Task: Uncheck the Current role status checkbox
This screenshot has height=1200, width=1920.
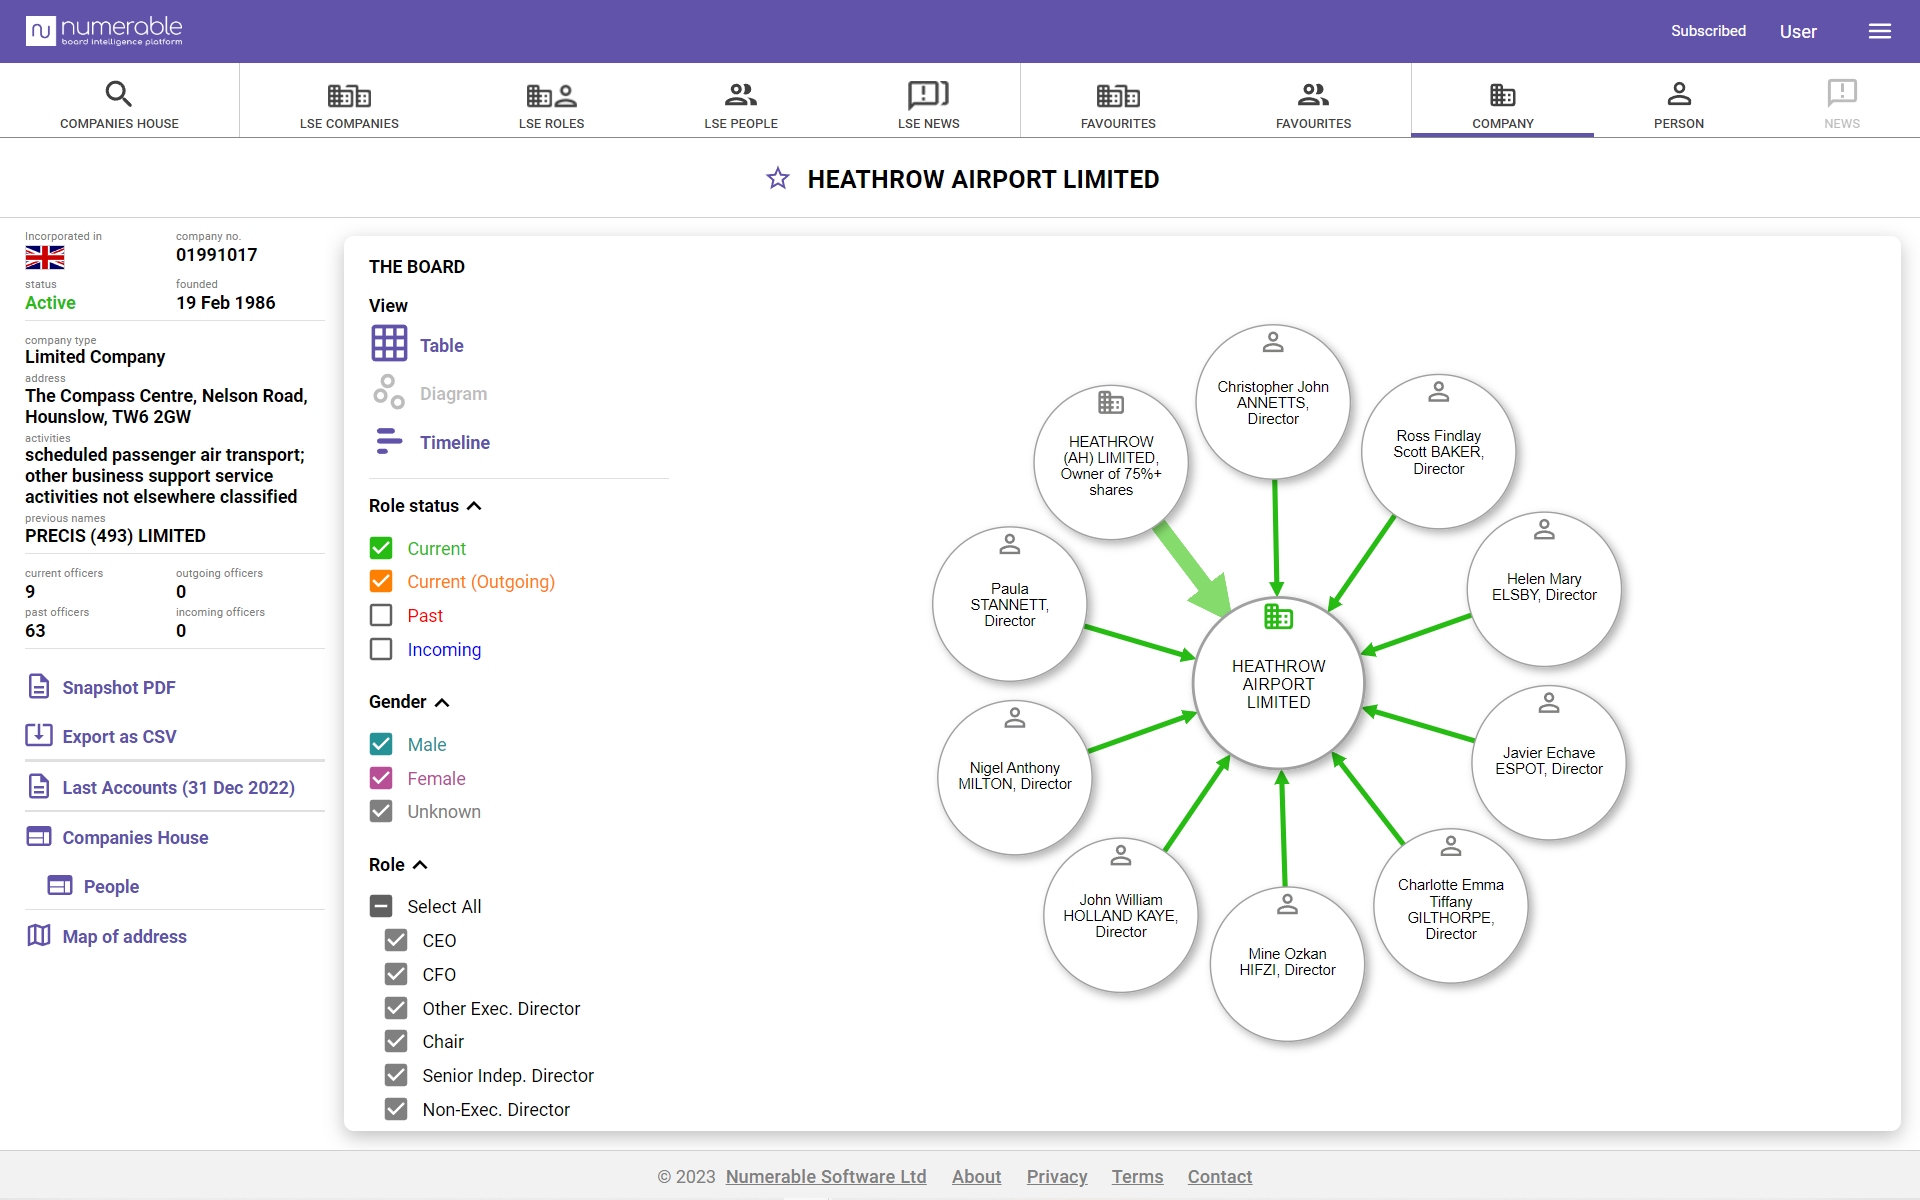Action: tap(381, 548)
